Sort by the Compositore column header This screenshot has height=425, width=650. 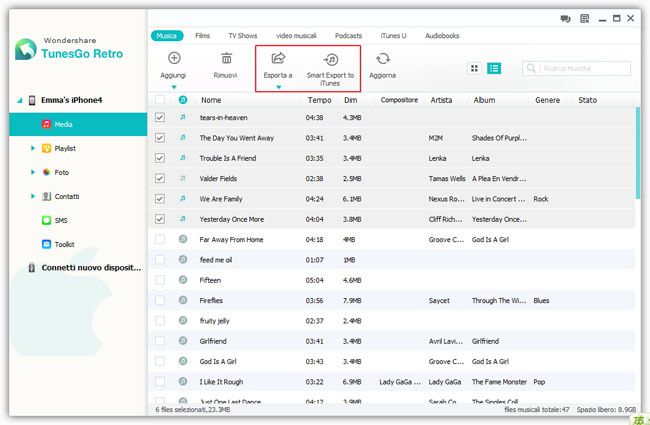[x=399, y=100]
